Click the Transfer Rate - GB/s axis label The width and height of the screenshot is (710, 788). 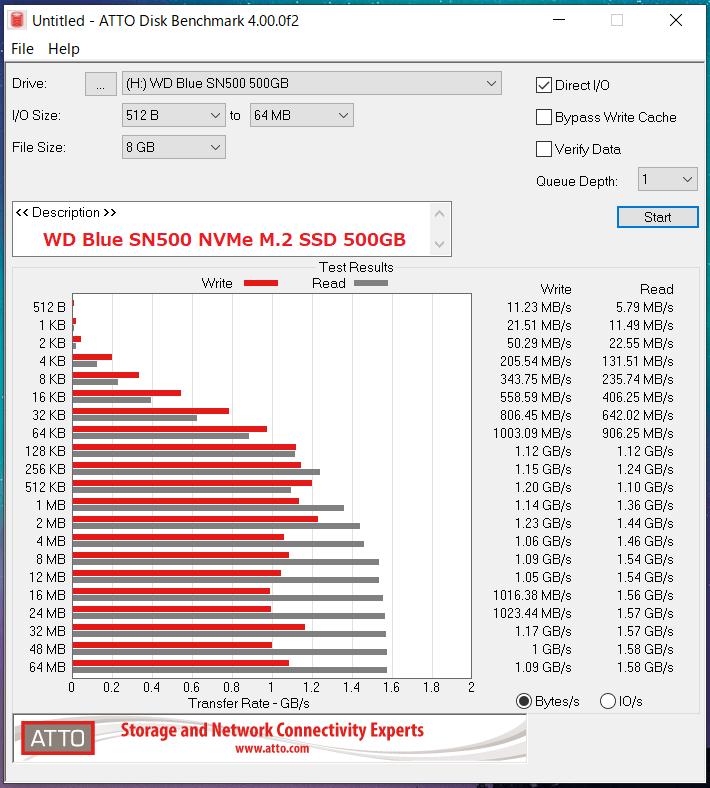[x=249, y=703]
